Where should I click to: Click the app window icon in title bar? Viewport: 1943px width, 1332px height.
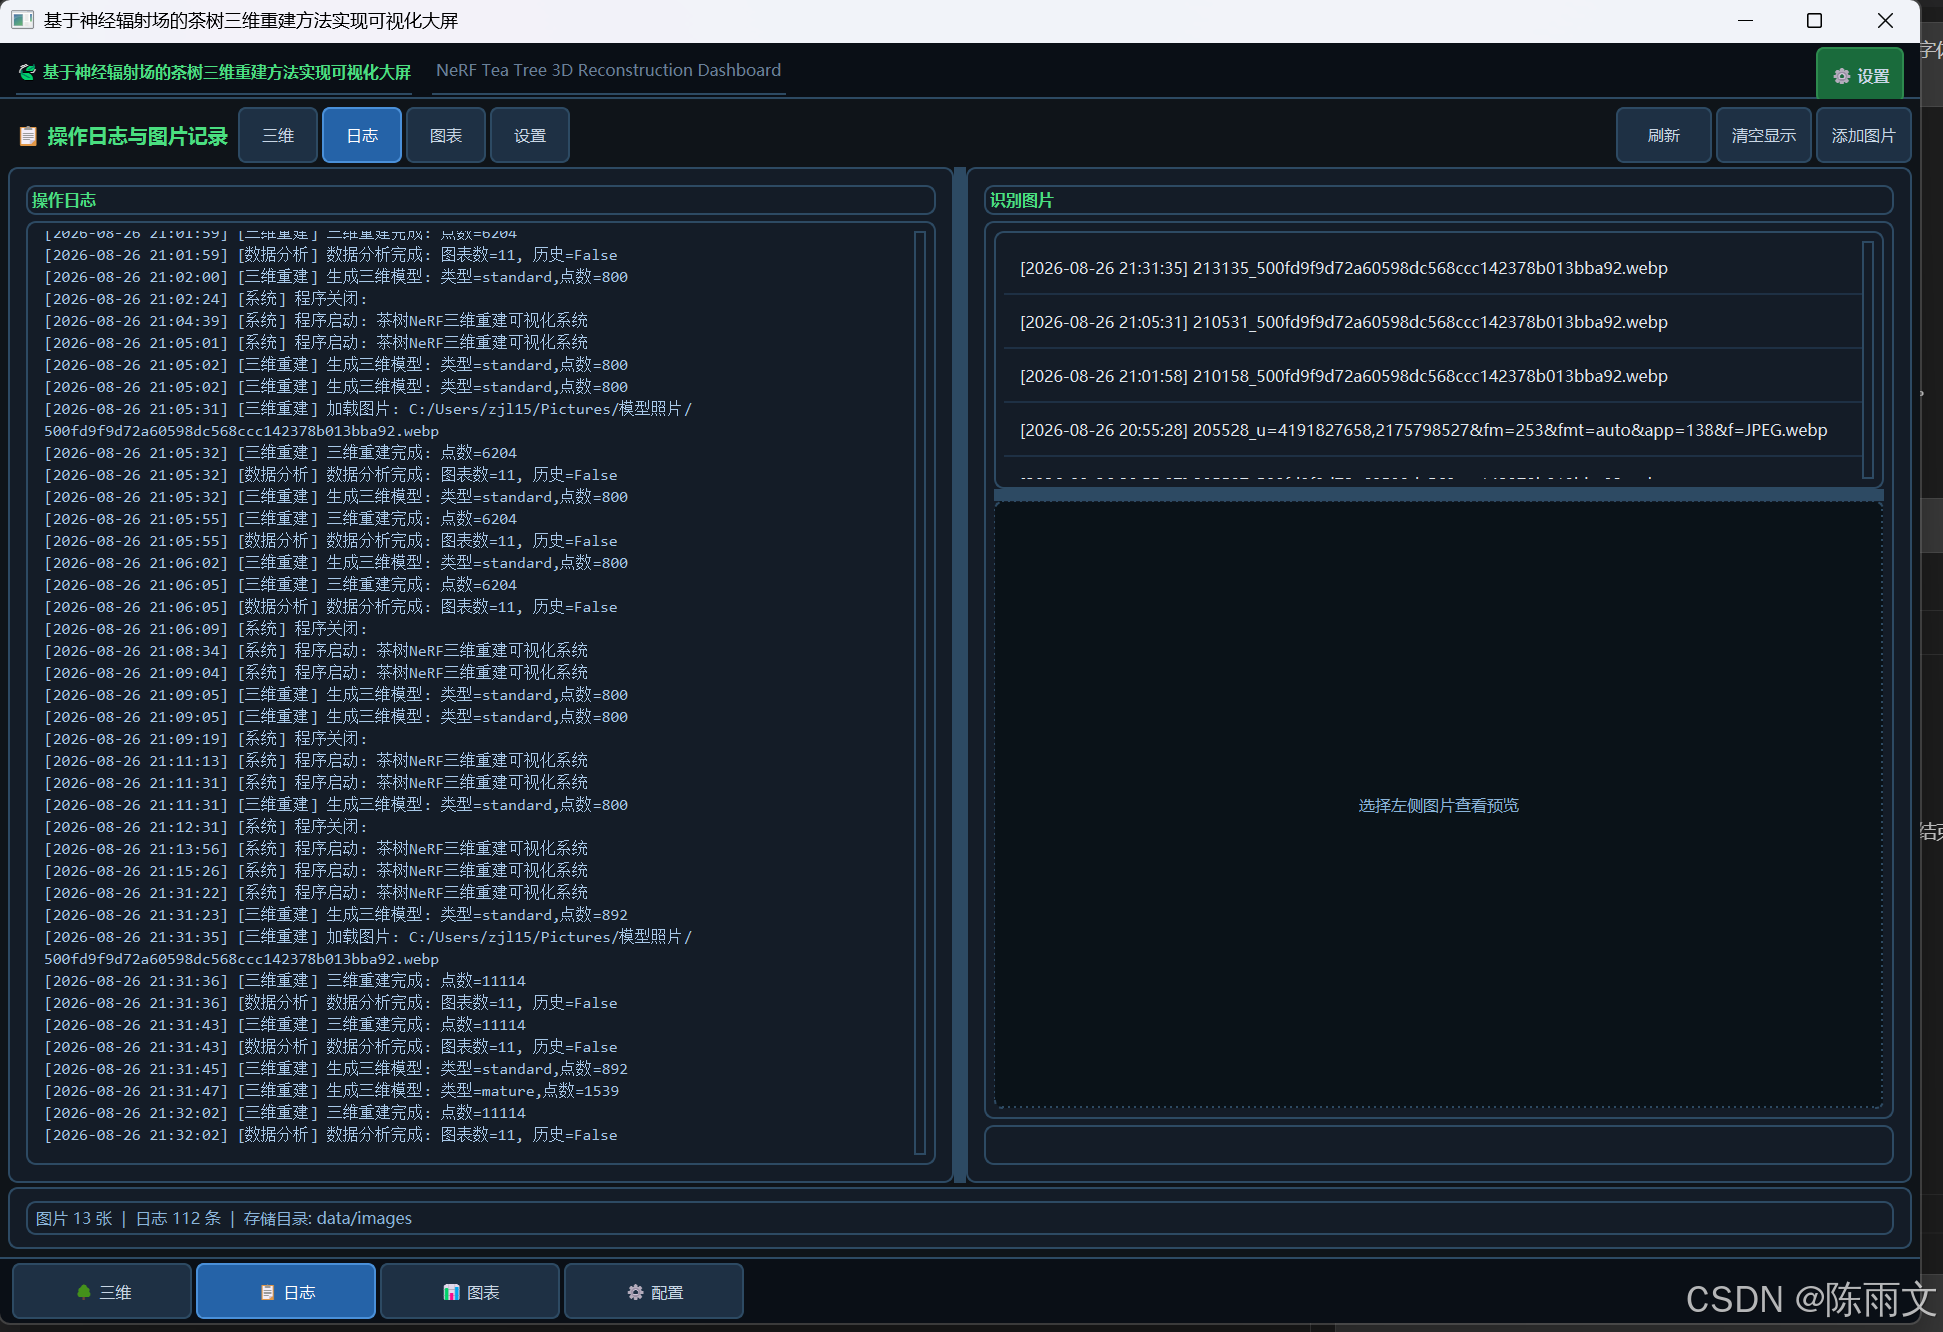click(x=22, y=20)
